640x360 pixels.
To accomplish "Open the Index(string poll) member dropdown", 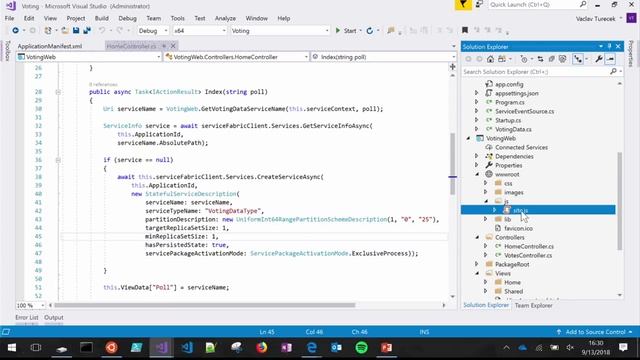I will (384, 57).
